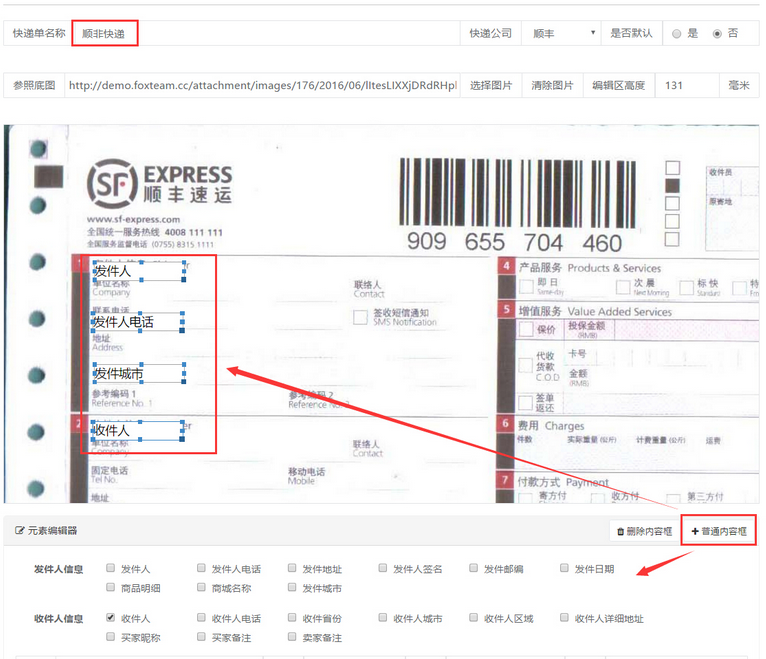Select the 发件人 box on the waybill
This screenshot has width=766, height=659.
coord(137,271)
